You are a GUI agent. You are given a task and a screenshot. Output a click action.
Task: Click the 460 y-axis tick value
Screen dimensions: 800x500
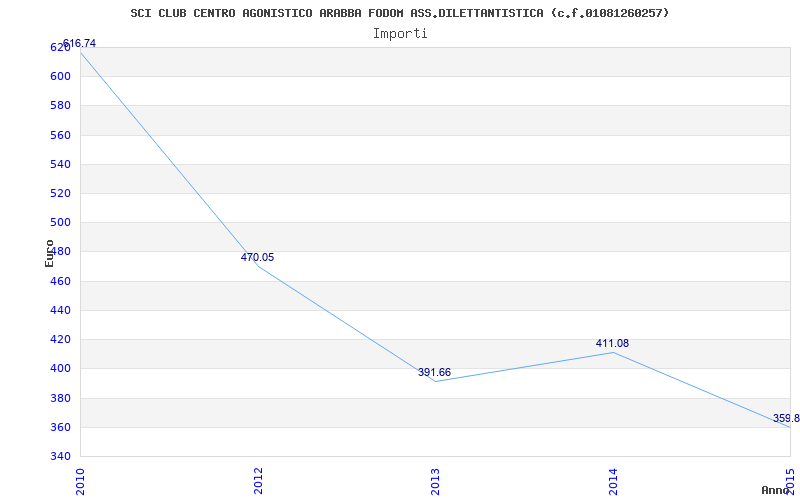(60, 281)
